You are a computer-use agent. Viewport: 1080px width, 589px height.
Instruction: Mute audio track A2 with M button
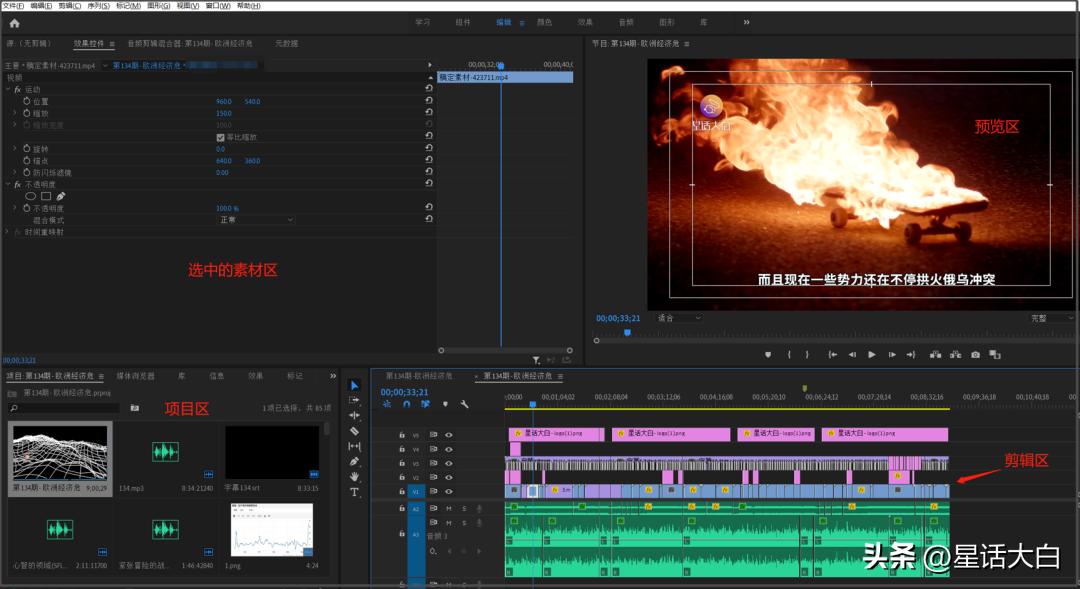click(449, 509)
